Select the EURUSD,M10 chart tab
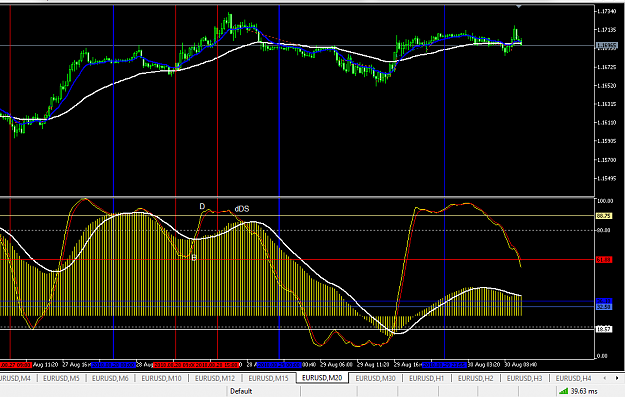 [161, 378]
